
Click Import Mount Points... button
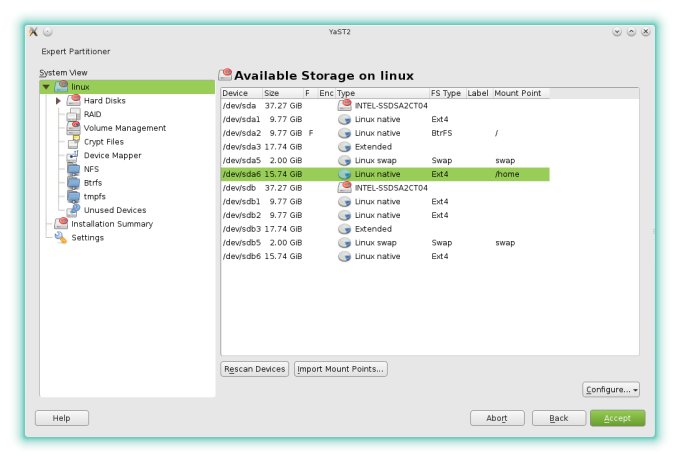click(340, 369)
